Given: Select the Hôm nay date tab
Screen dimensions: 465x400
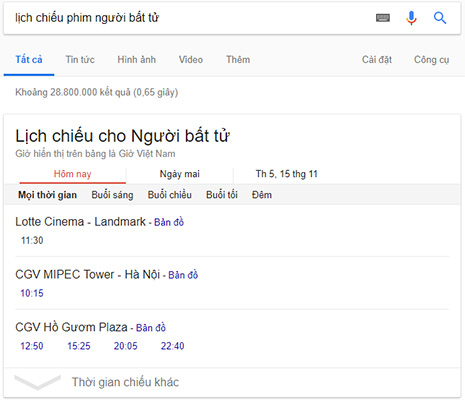Looking at the screenshot, I should [x=73, y=174].
